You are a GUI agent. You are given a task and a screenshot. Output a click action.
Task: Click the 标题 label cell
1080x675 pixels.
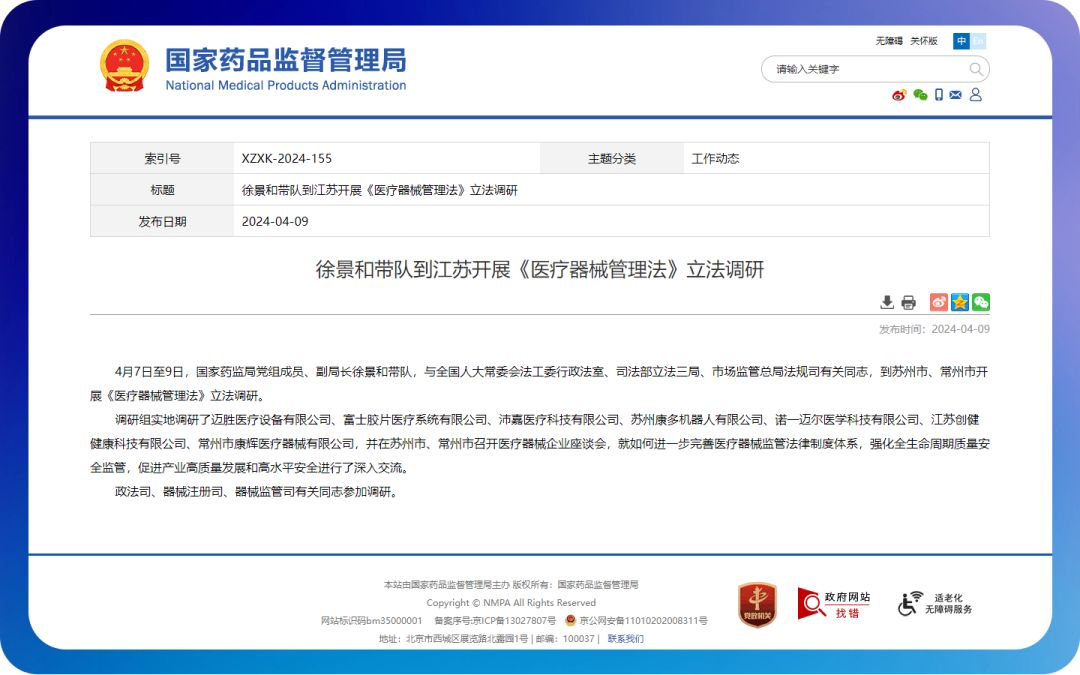[x=163, y=190]
